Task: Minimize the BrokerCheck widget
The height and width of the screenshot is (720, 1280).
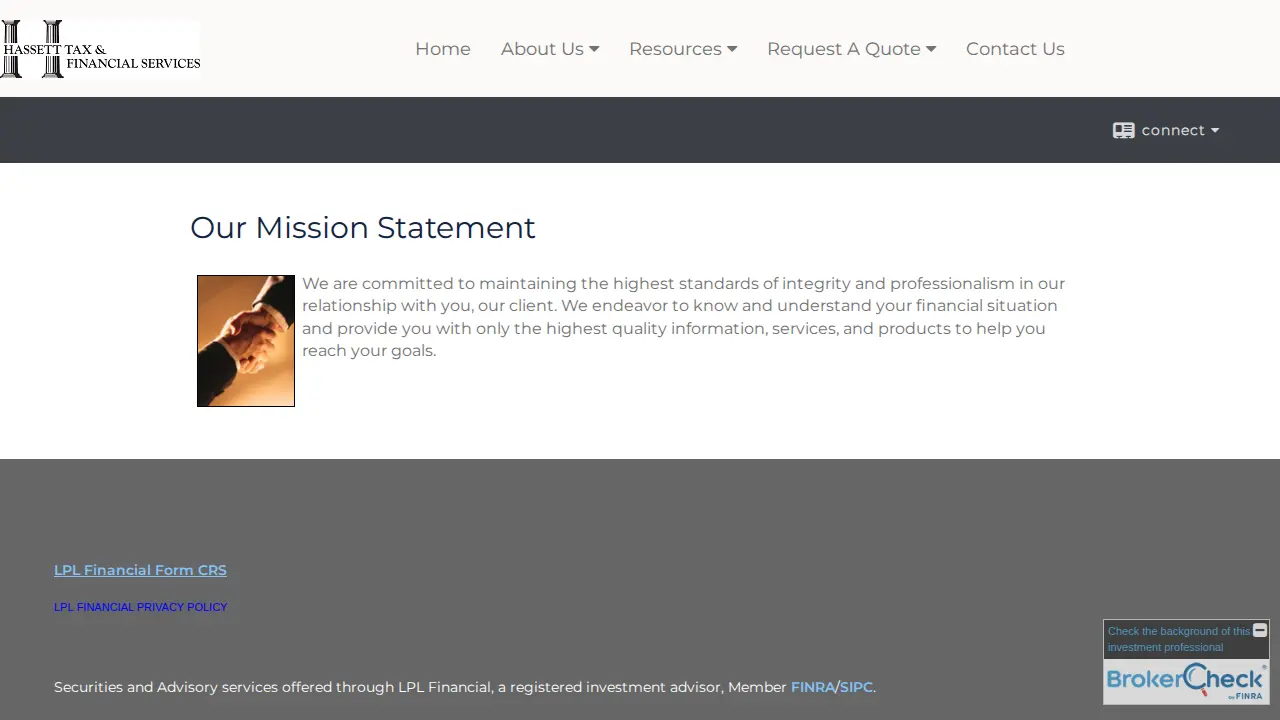Action: pos(1260,630)
